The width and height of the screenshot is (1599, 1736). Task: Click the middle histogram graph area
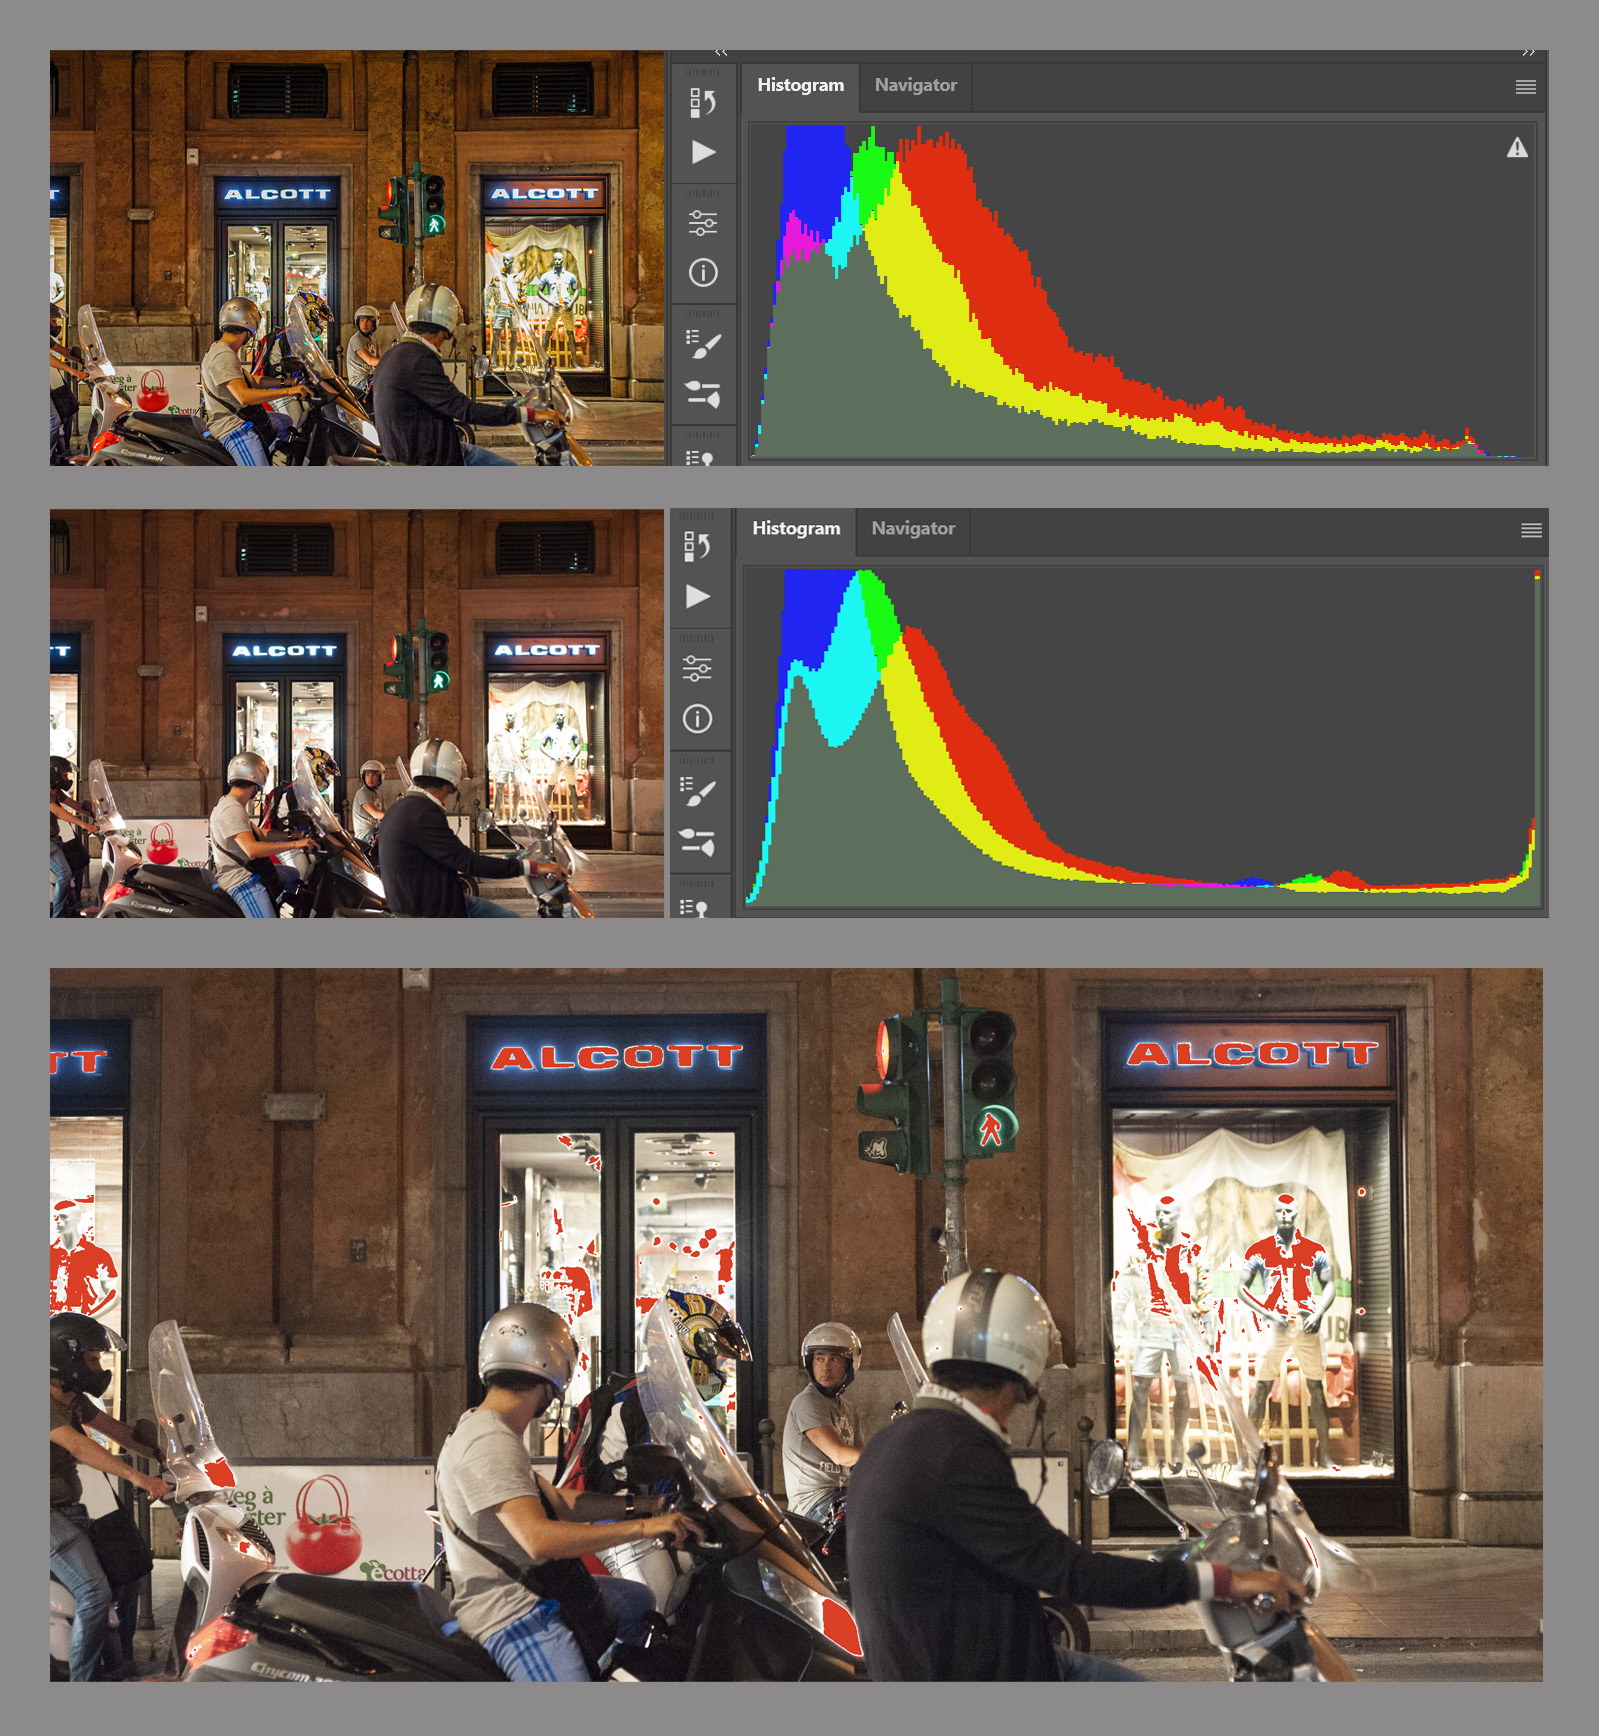pyautogui.click(x=1142, y=737)
